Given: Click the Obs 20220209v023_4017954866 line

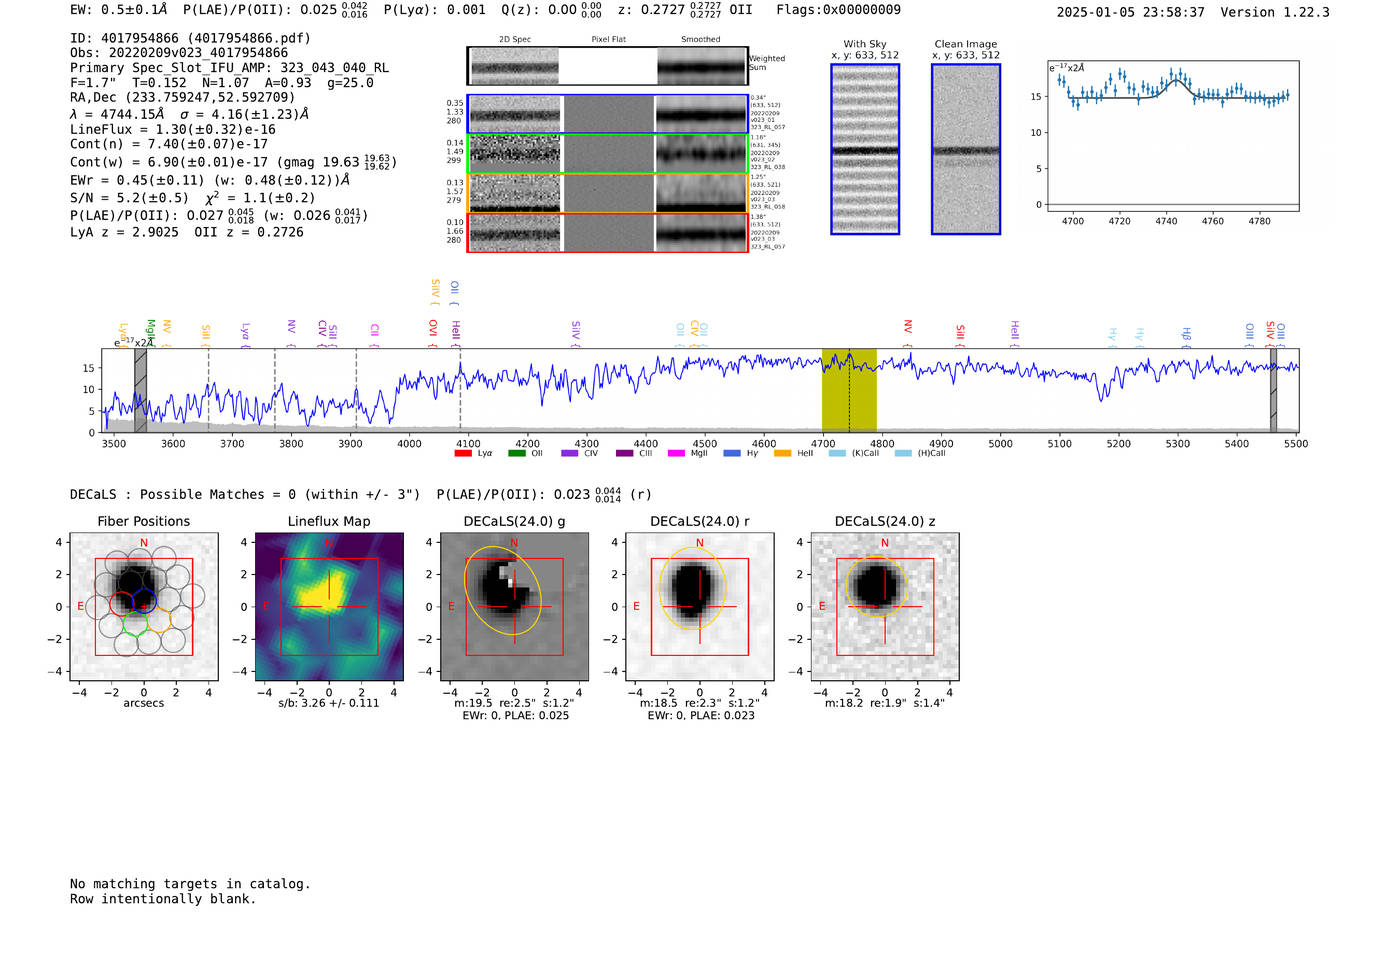Looking at the screenshot, I should 179,53.
